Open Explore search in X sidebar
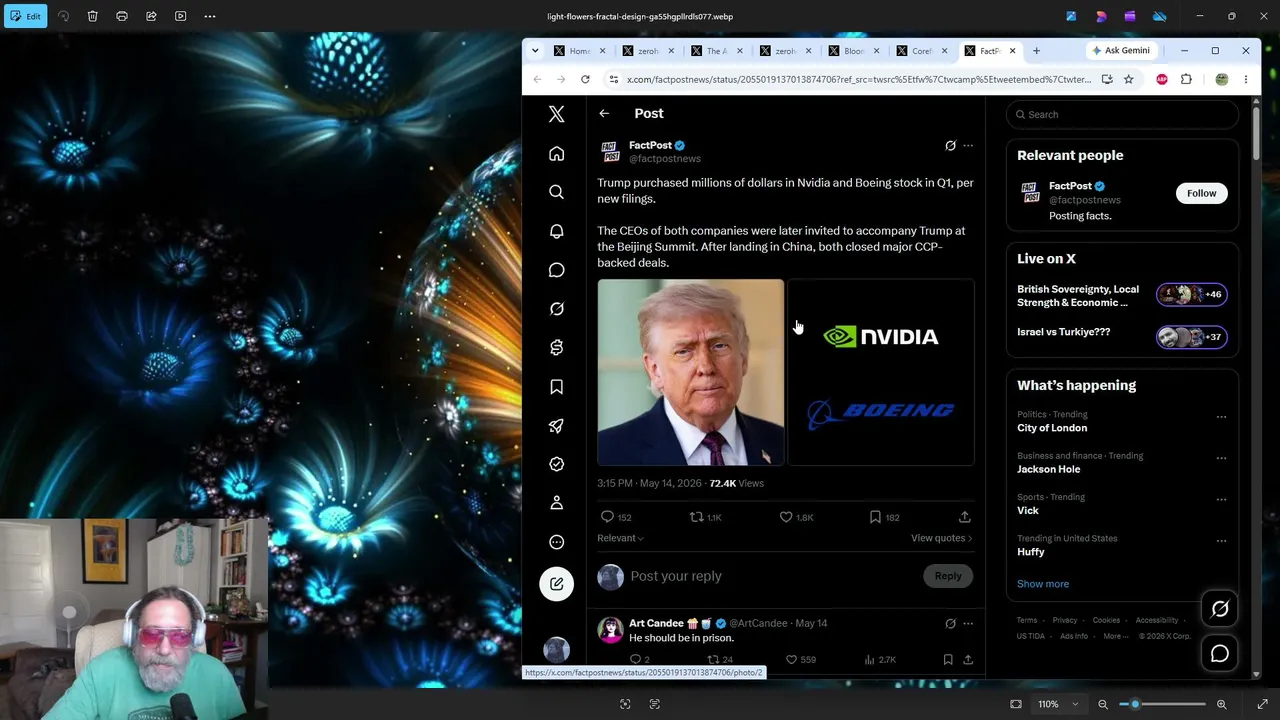 tap(557, 192)
